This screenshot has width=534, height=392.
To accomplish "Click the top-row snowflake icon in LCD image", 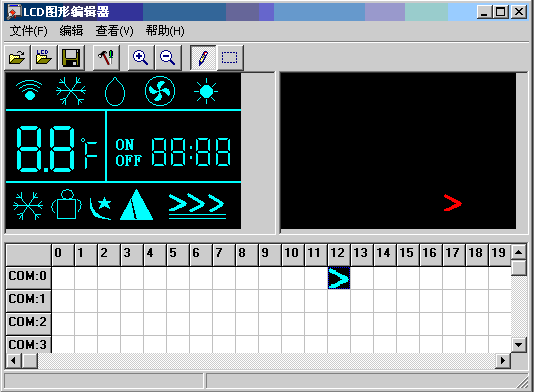I will point(71,91).
